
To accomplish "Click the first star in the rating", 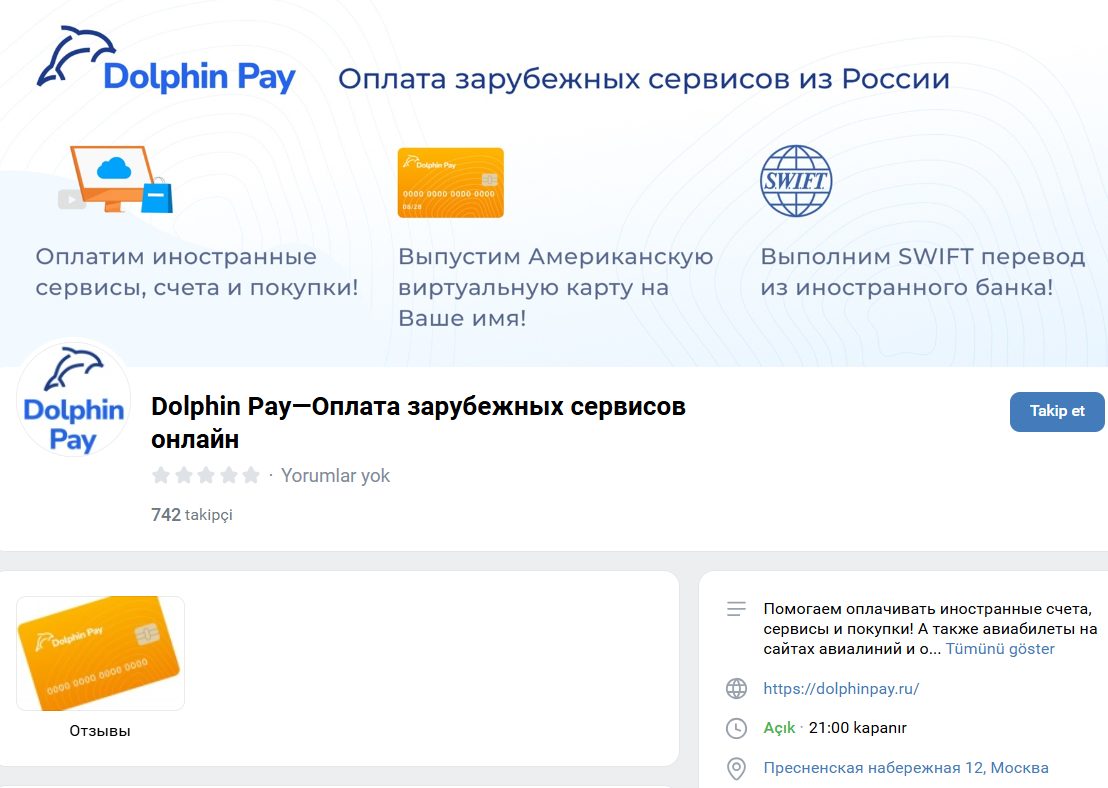I will [160, 476].
